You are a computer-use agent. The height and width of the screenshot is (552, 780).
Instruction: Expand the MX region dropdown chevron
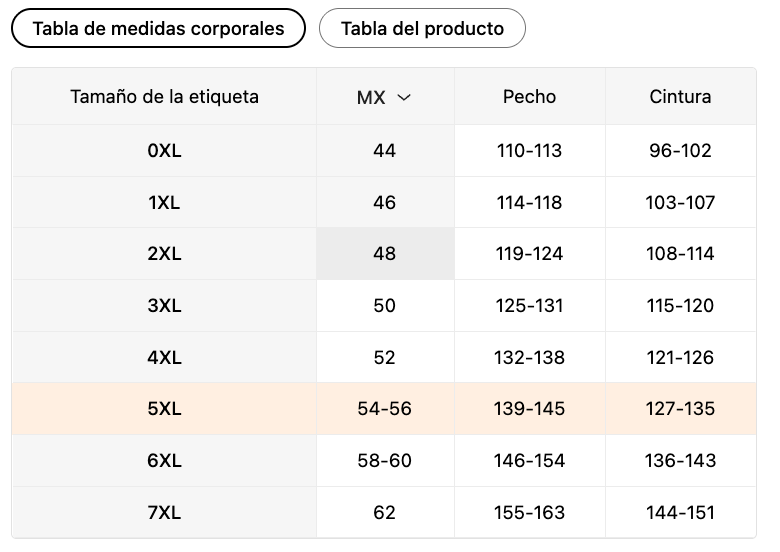point(404,97)
